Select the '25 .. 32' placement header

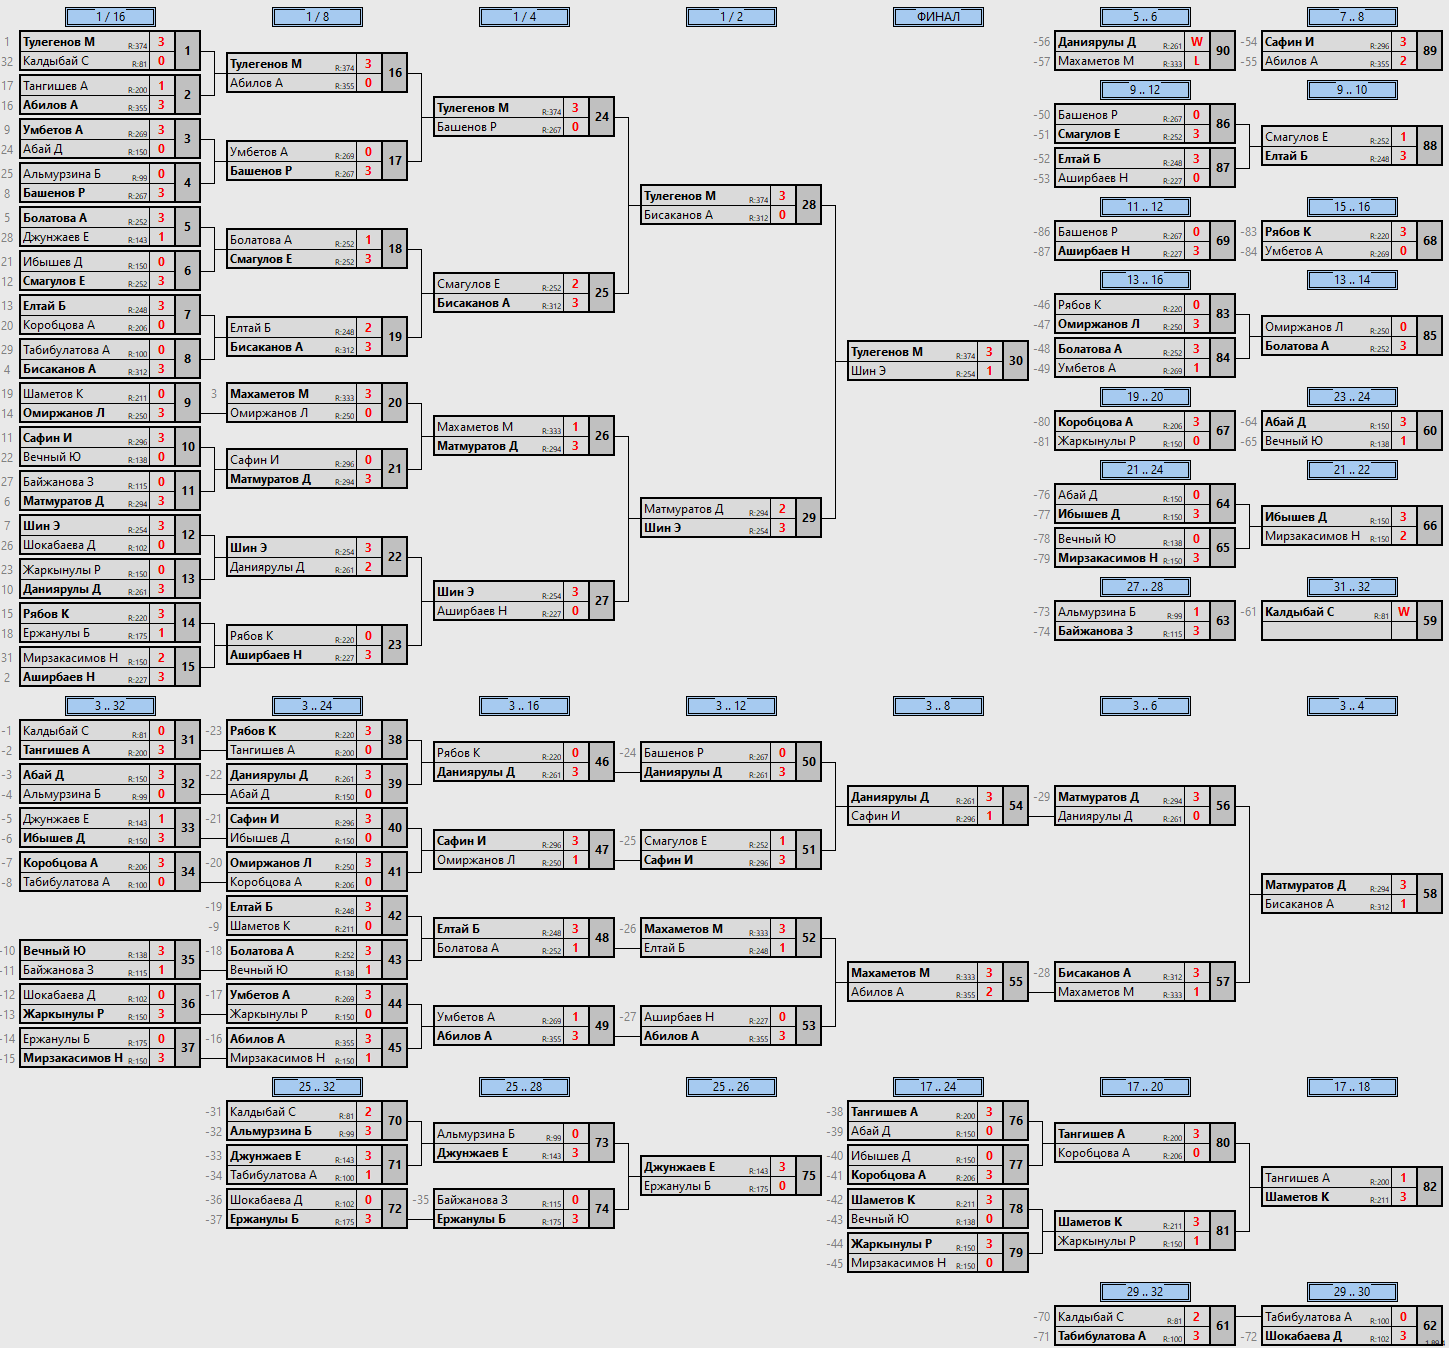tap(317, 1087)
